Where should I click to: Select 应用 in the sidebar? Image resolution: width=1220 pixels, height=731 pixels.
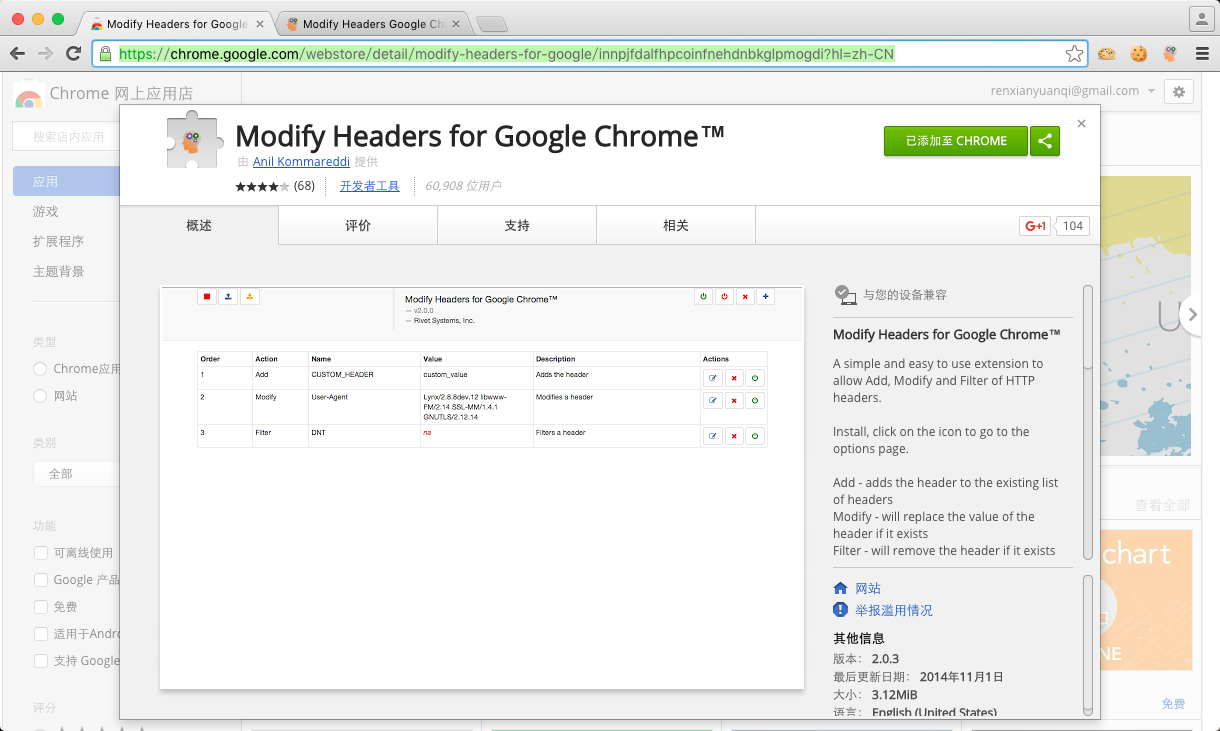coord(66,182)
